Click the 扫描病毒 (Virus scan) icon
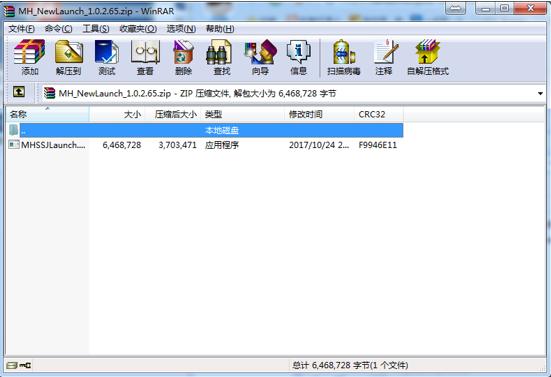 pyautogui.click(x=344, y=57)
